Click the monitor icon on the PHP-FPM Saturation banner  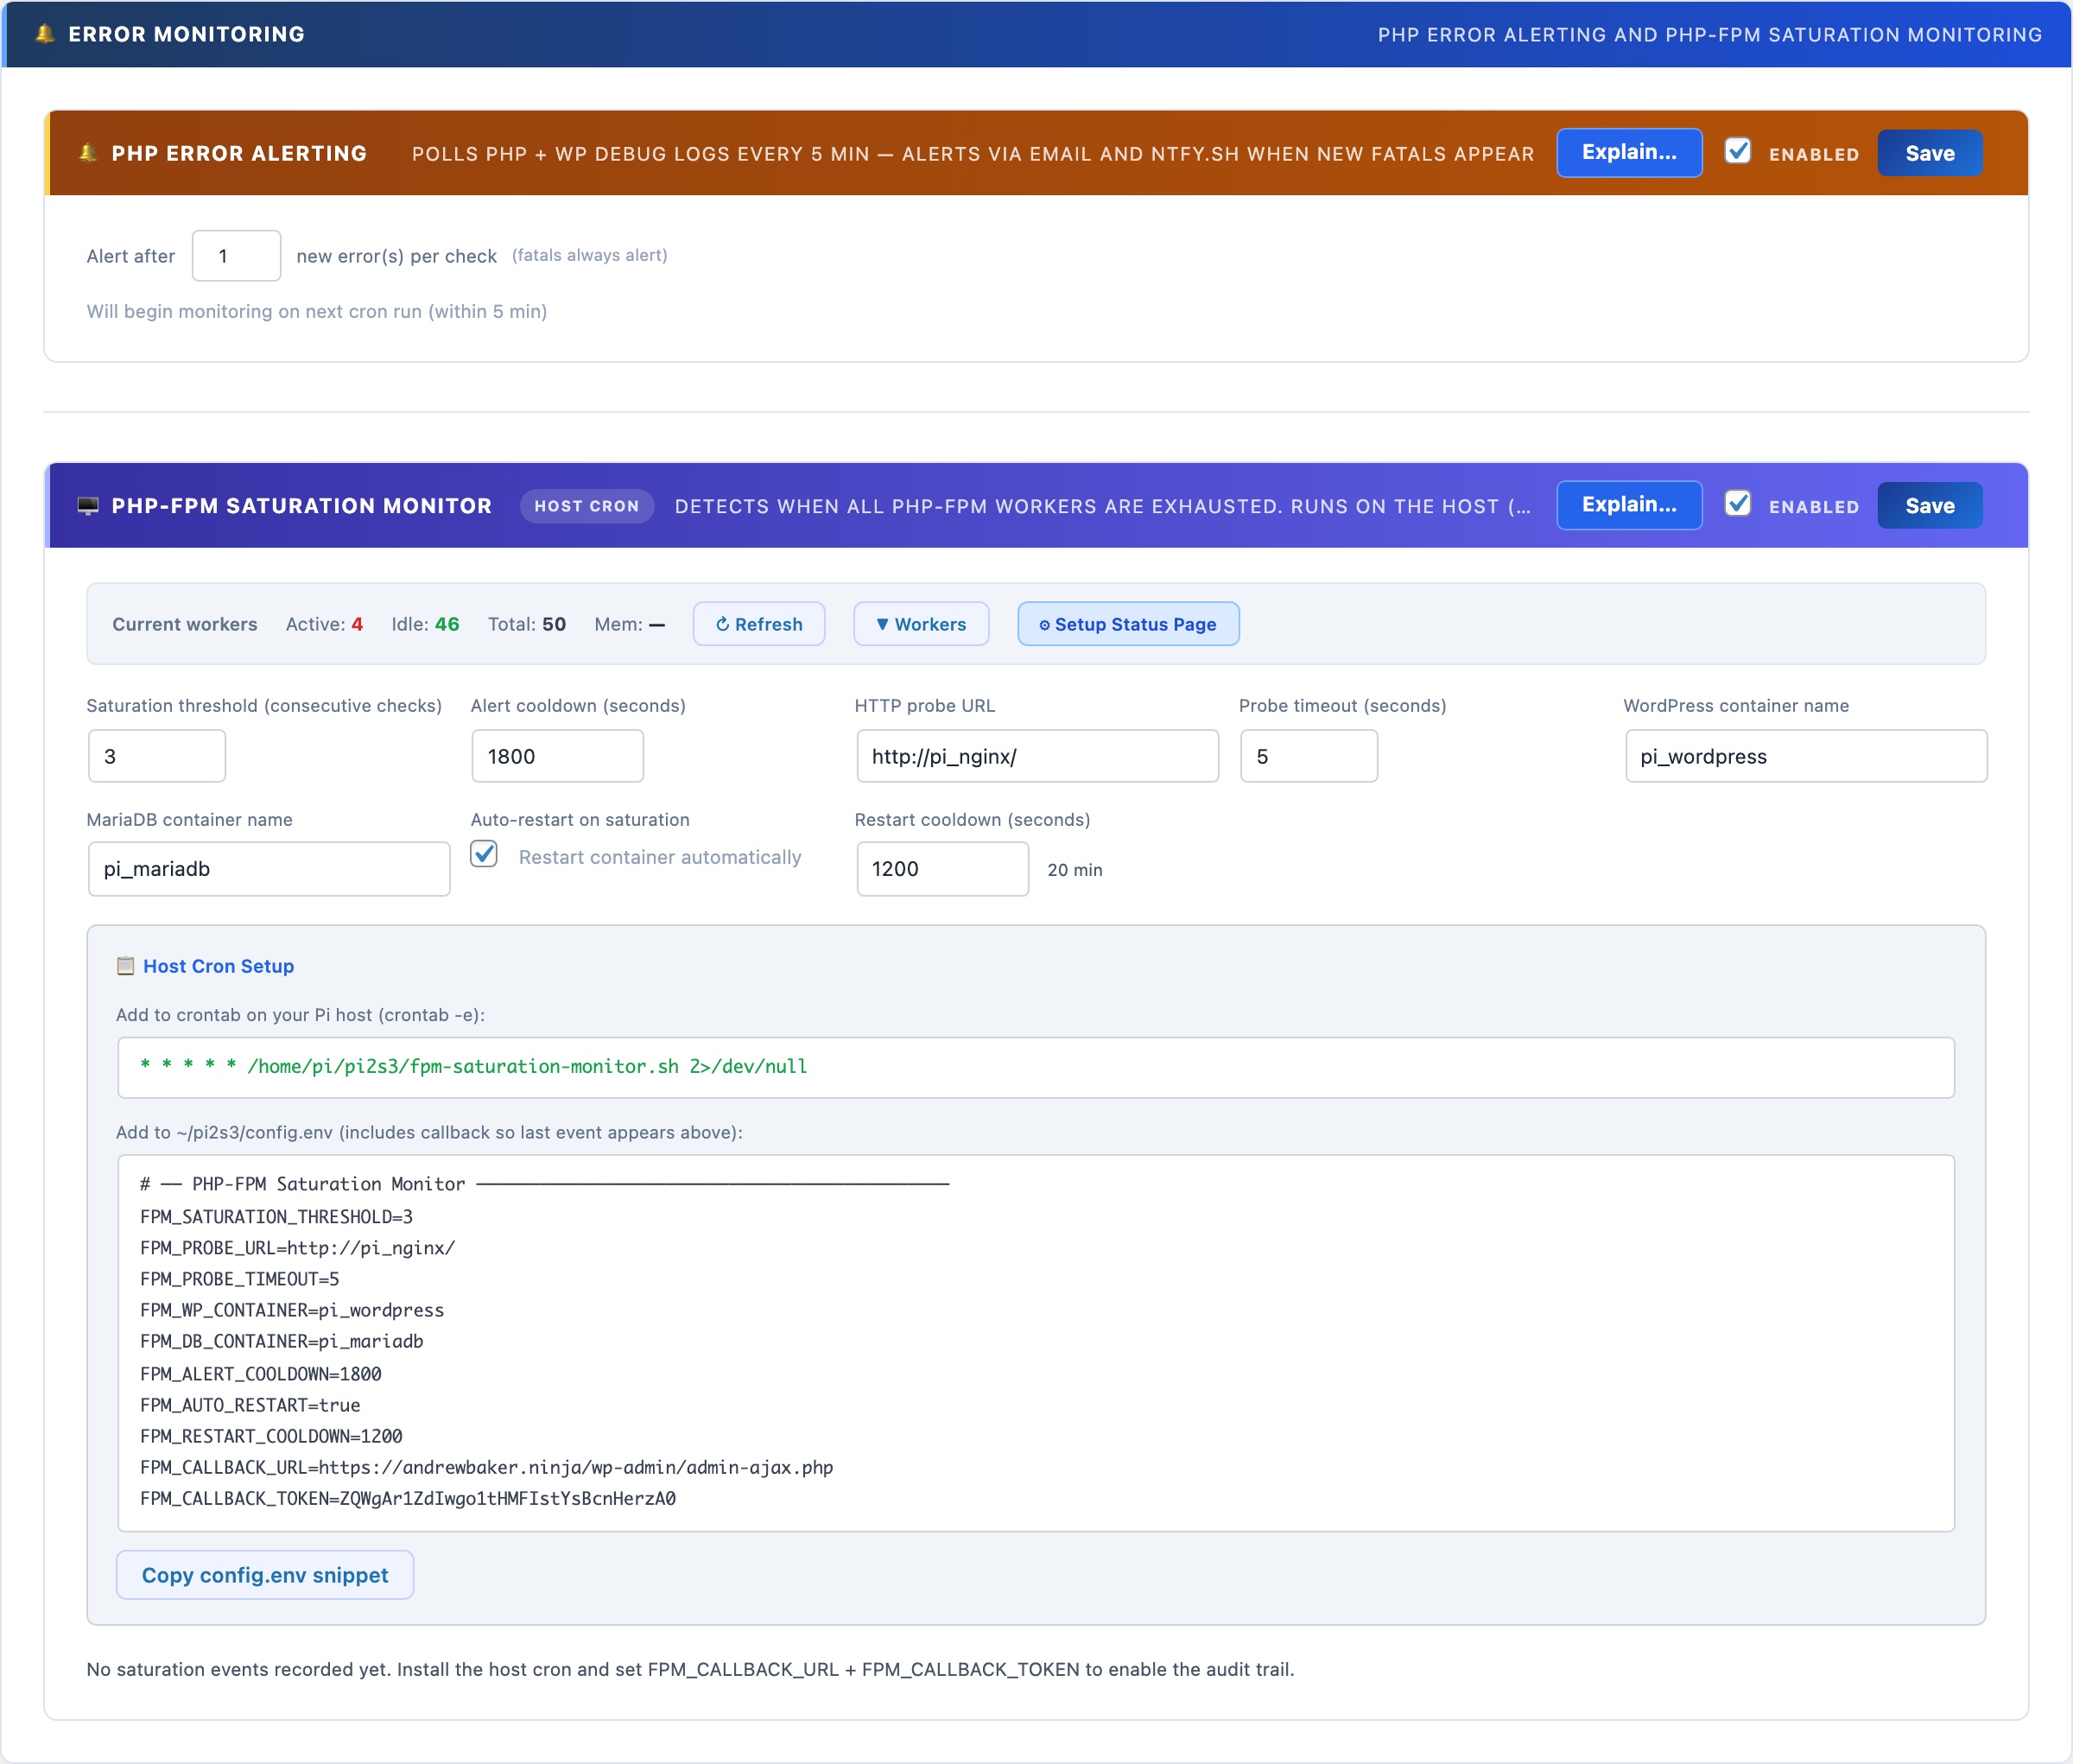pos(88,505)
